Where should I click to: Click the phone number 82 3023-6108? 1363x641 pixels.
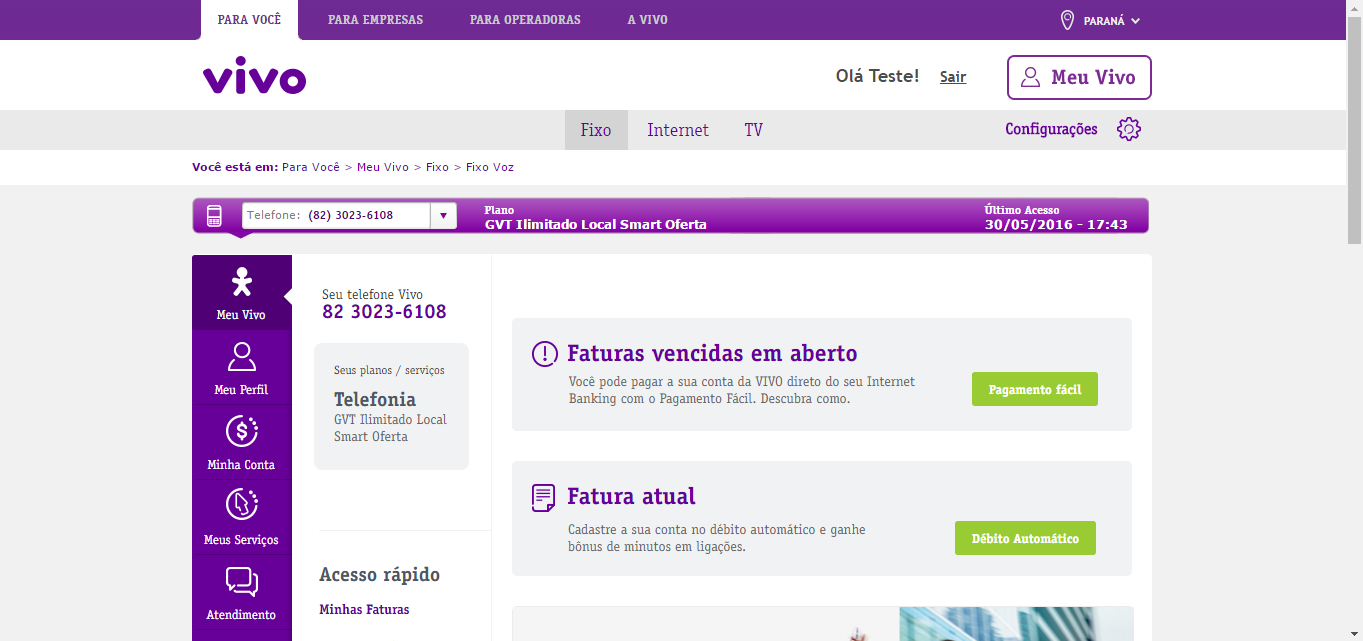tap(384, 312)
